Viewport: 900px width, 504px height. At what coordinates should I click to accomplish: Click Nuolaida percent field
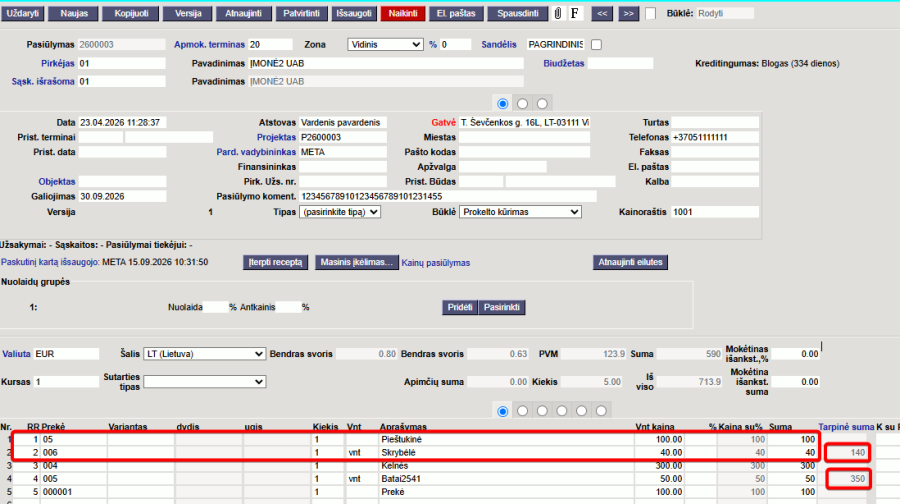click(x=216, y=307)
